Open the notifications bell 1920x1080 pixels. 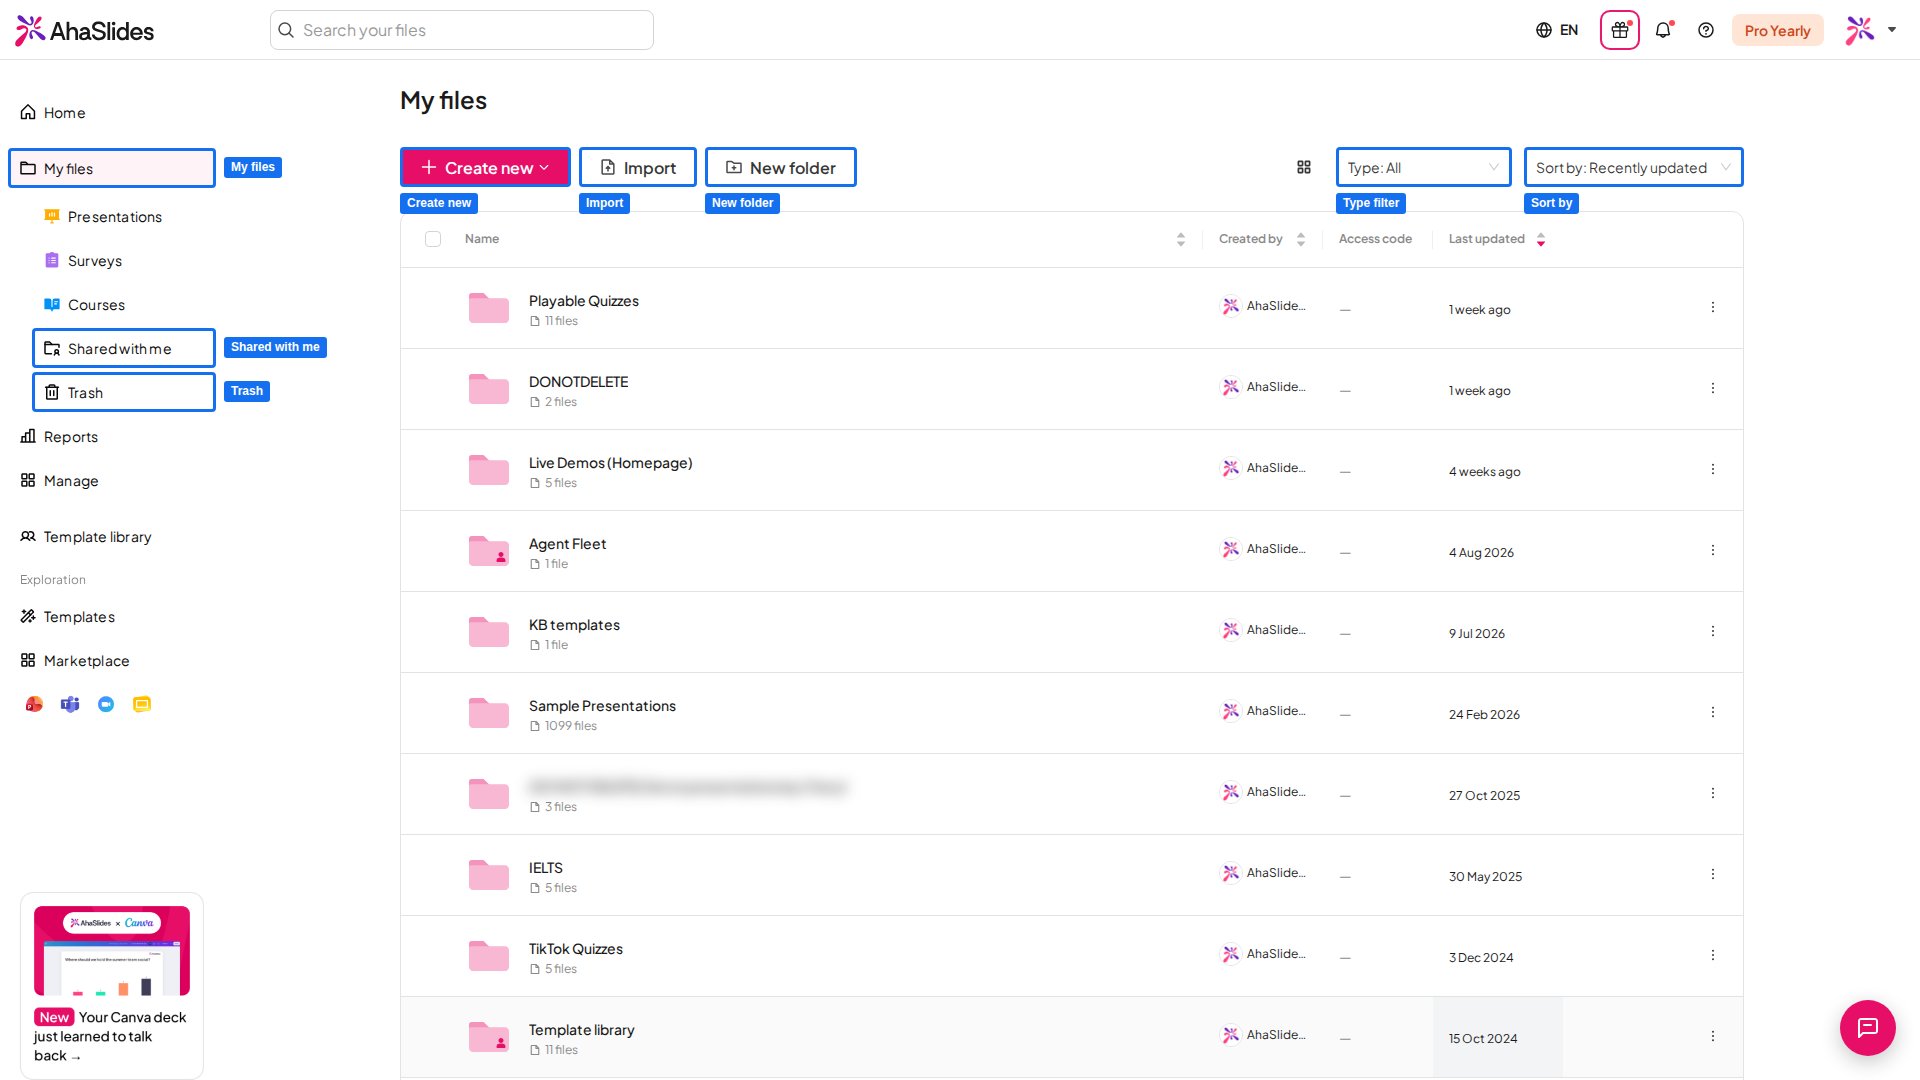tap(1663, 30)
